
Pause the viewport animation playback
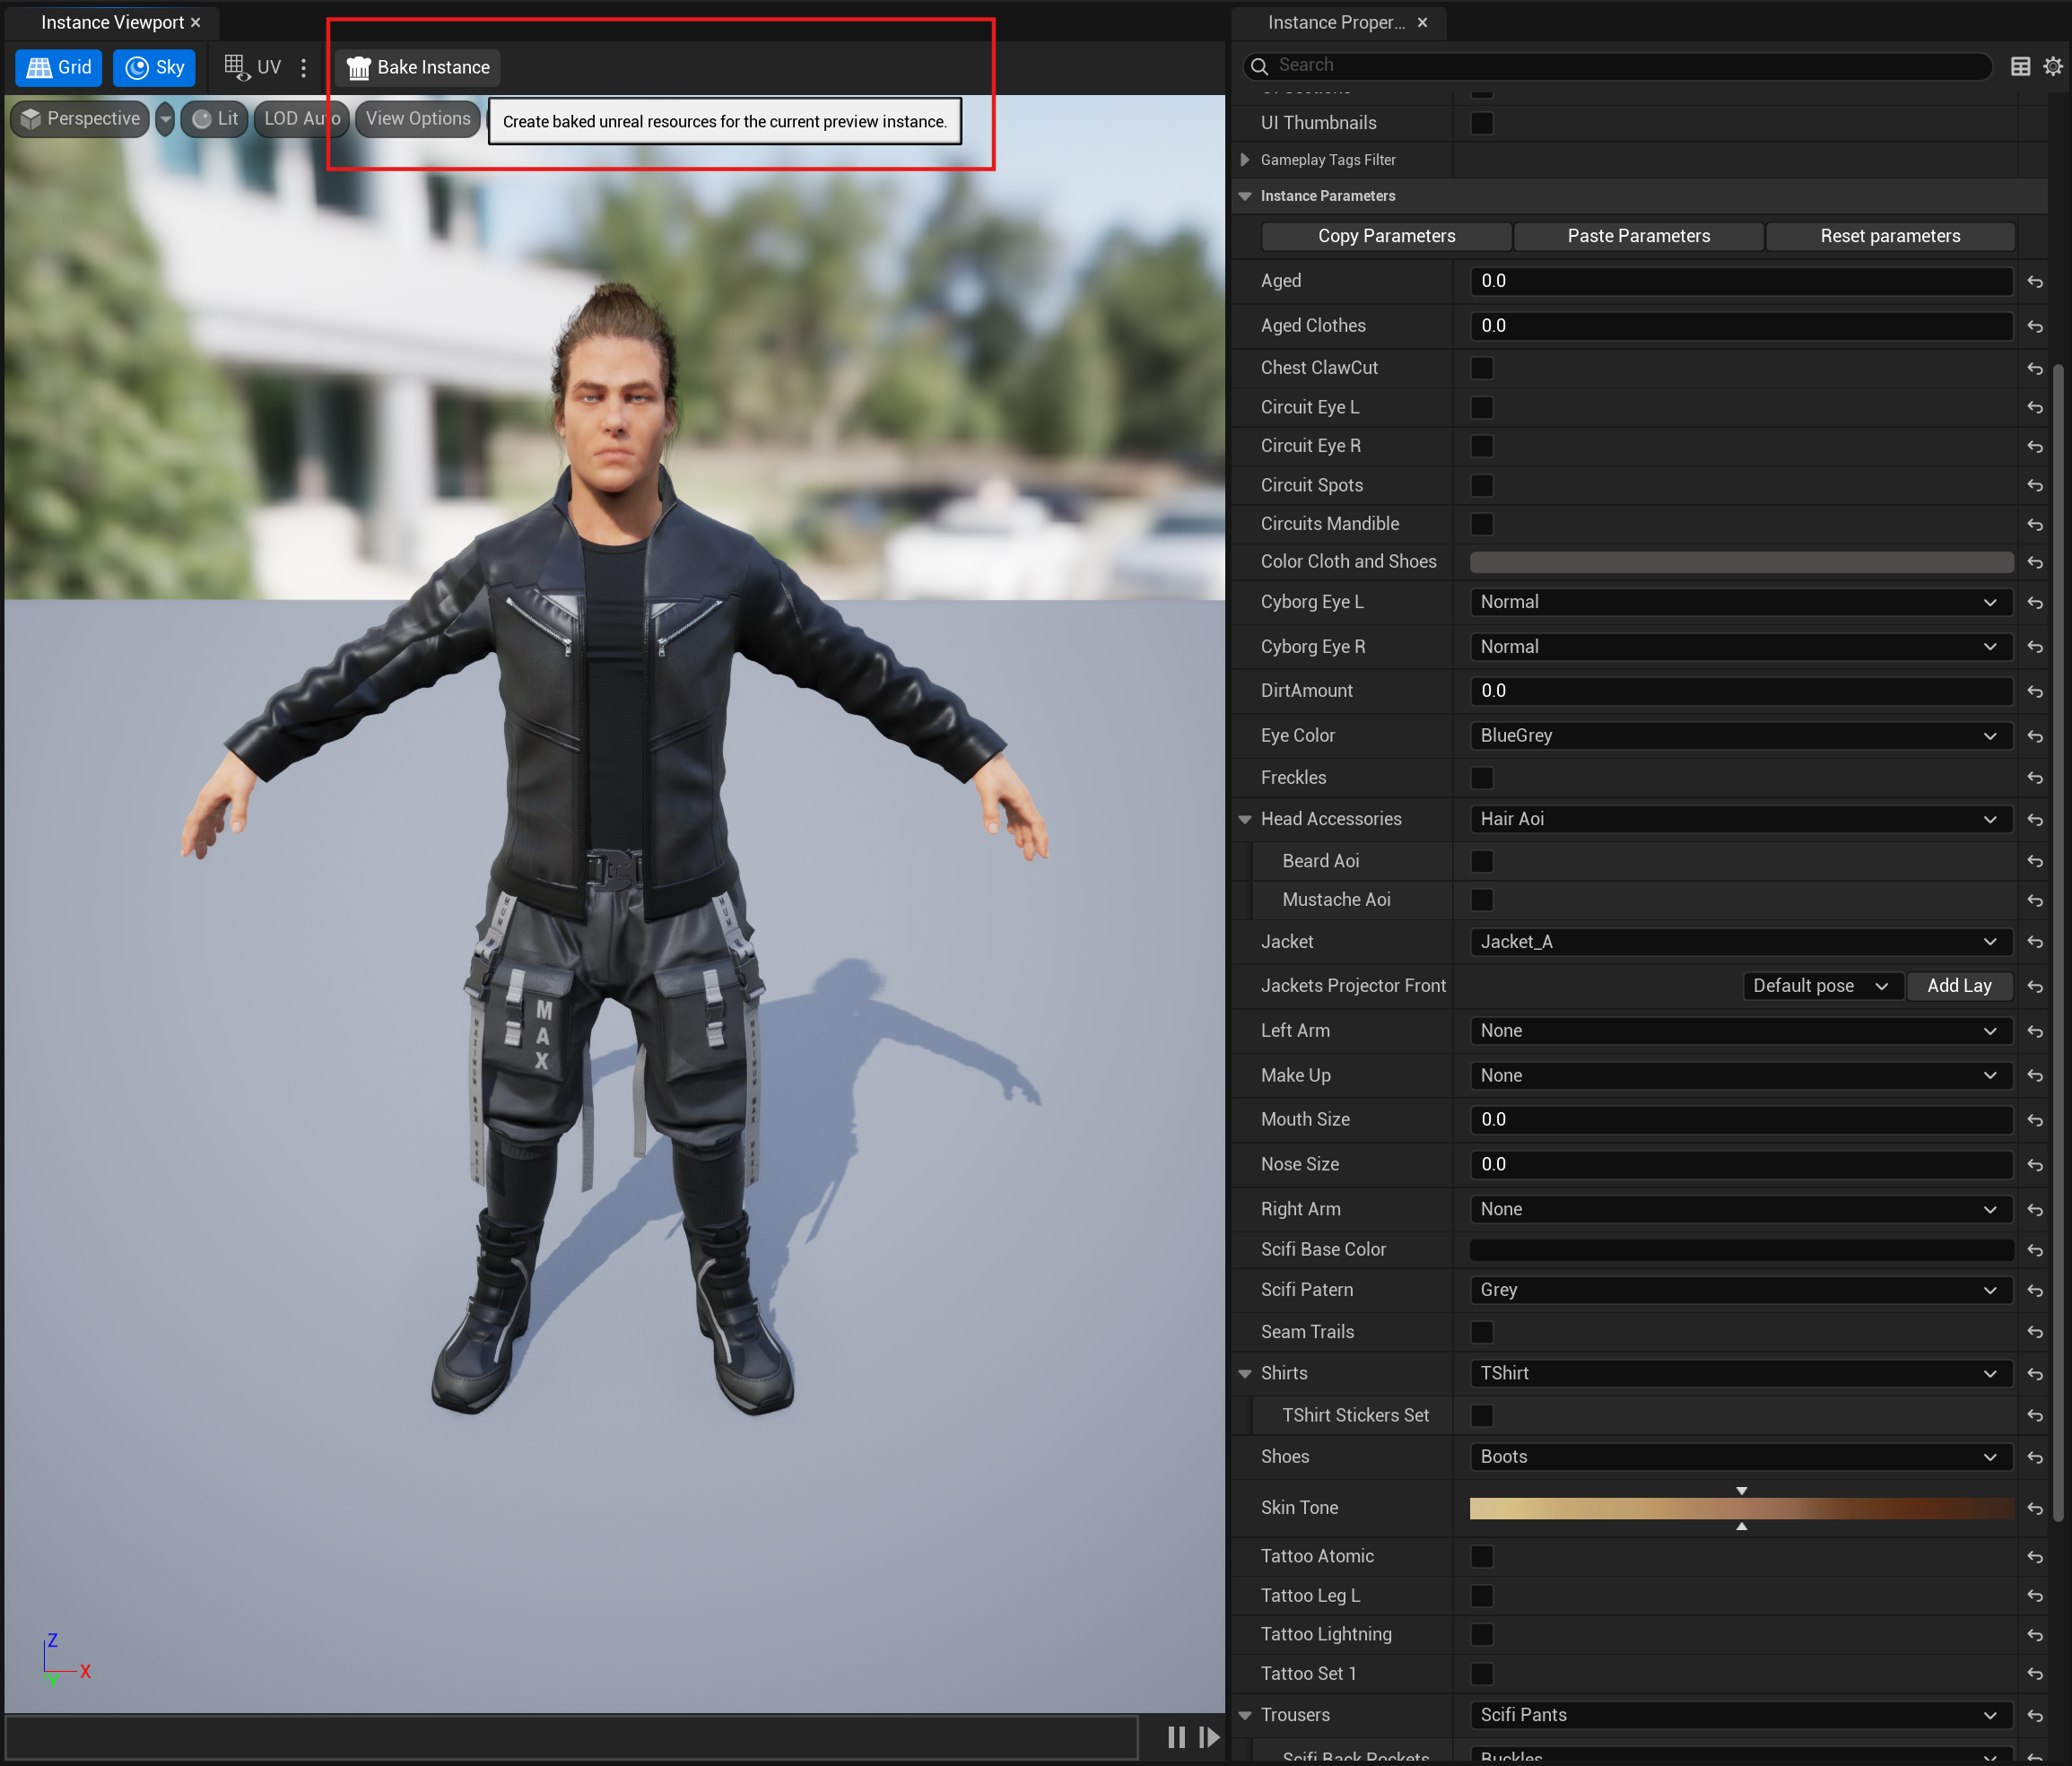(1177, 1737)
